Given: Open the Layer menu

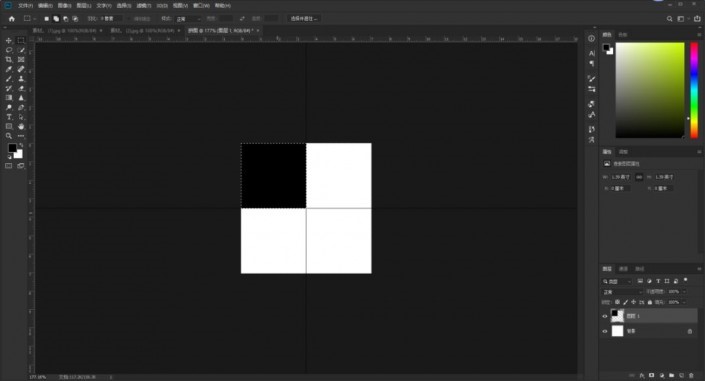Looking at the screenshot, I should [84, 6].
